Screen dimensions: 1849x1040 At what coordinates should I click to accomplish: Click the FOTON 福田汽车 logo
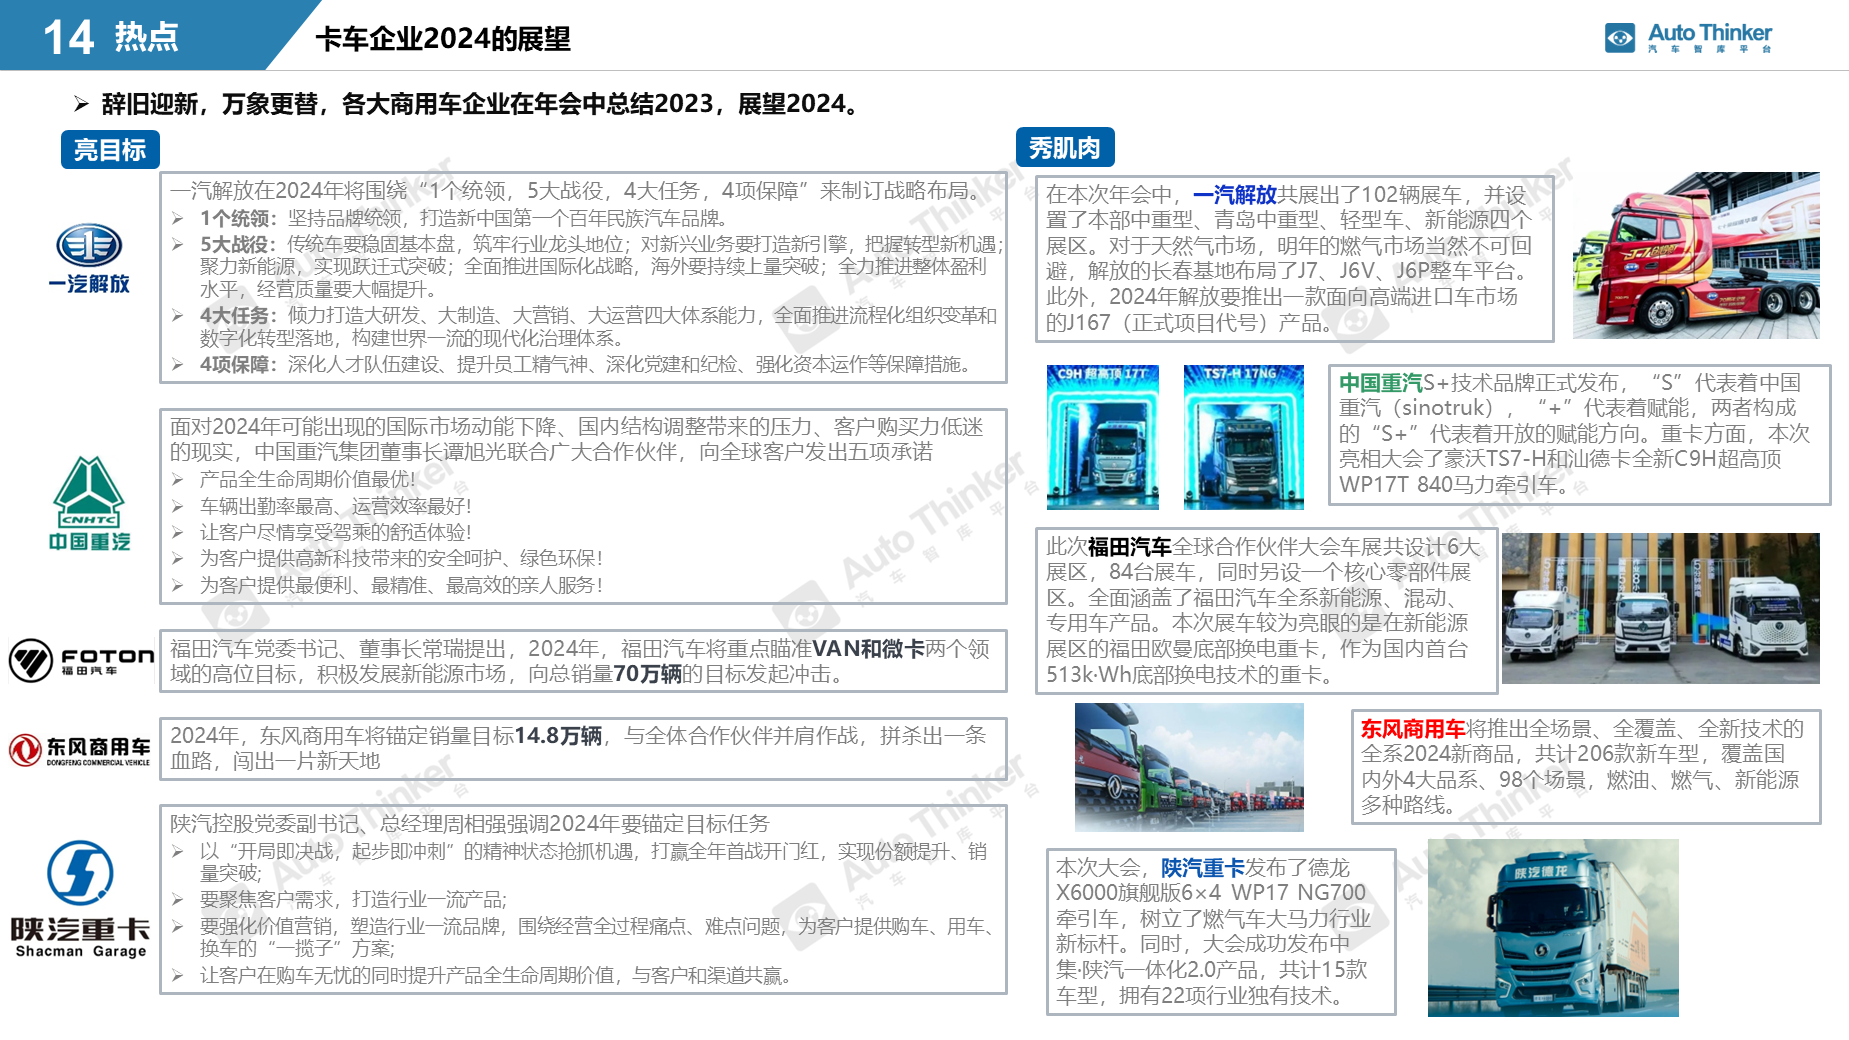pos(81,660)
